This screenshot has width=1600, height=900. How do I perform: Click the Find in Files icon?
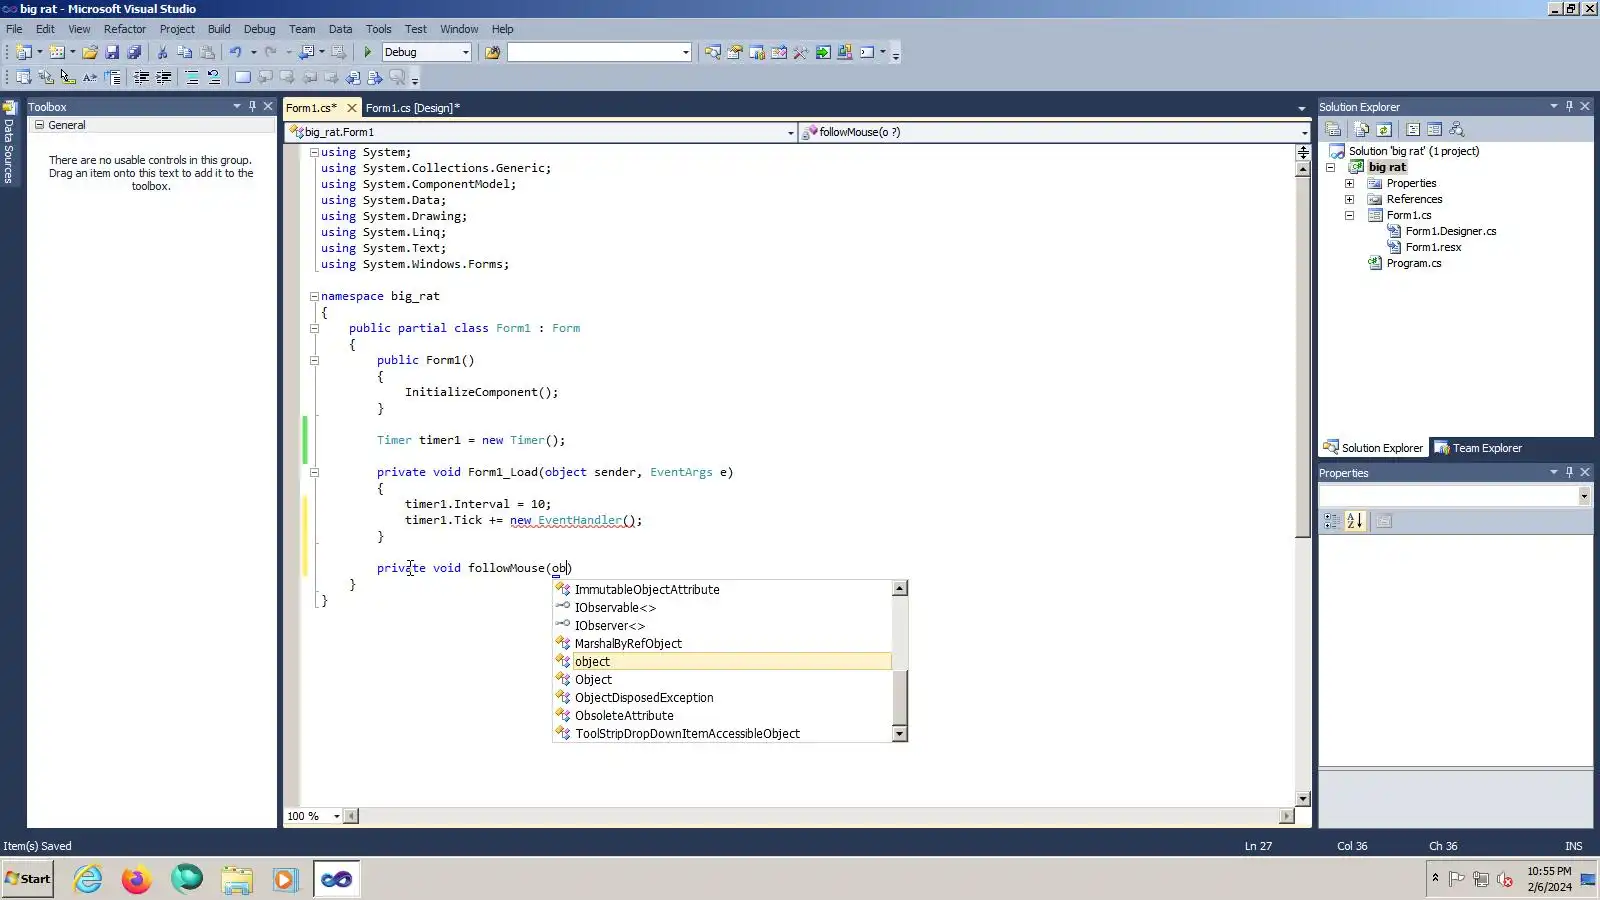point(492,52)
